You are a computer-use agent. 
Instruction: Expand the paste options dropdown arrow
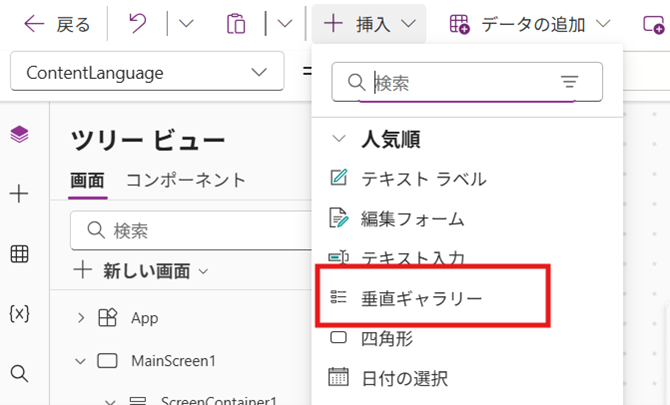point(285,23)
